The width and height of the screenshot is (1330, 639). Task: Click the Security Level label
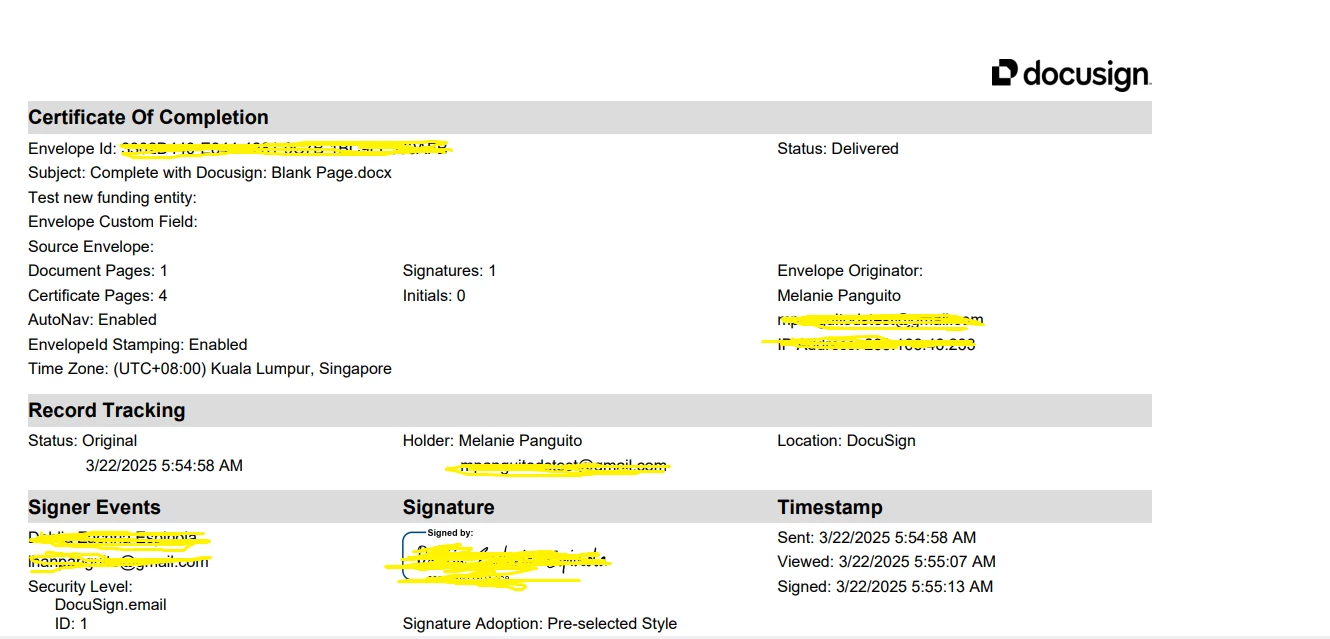[x=80, y=586]
